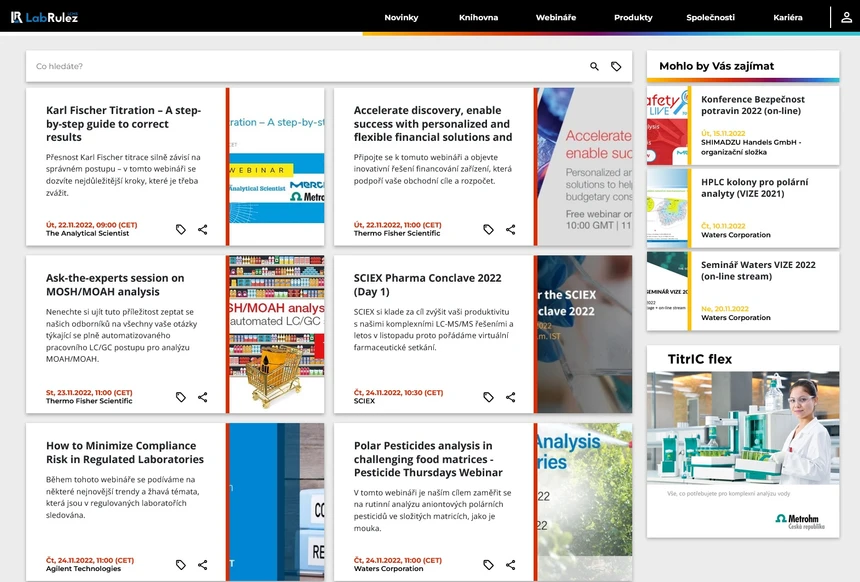Click the search magnifier icon
This screenshot has height=582, width=860.
click(x=594, y=66)
